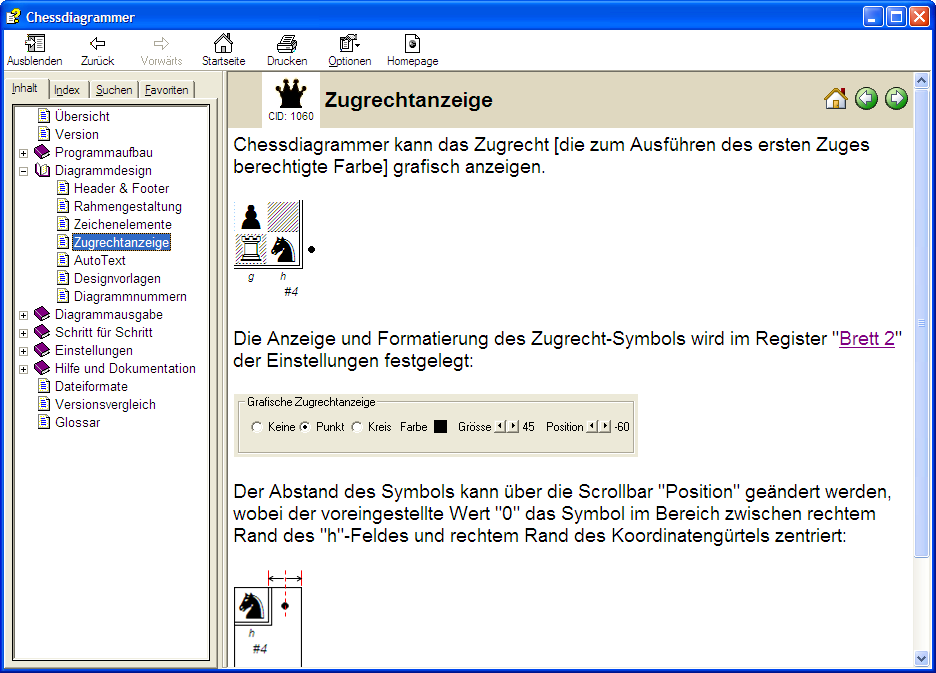Click the black queen icon above CID 1060
This screenshot has width=936, height=673.
(x=291, y=93)
